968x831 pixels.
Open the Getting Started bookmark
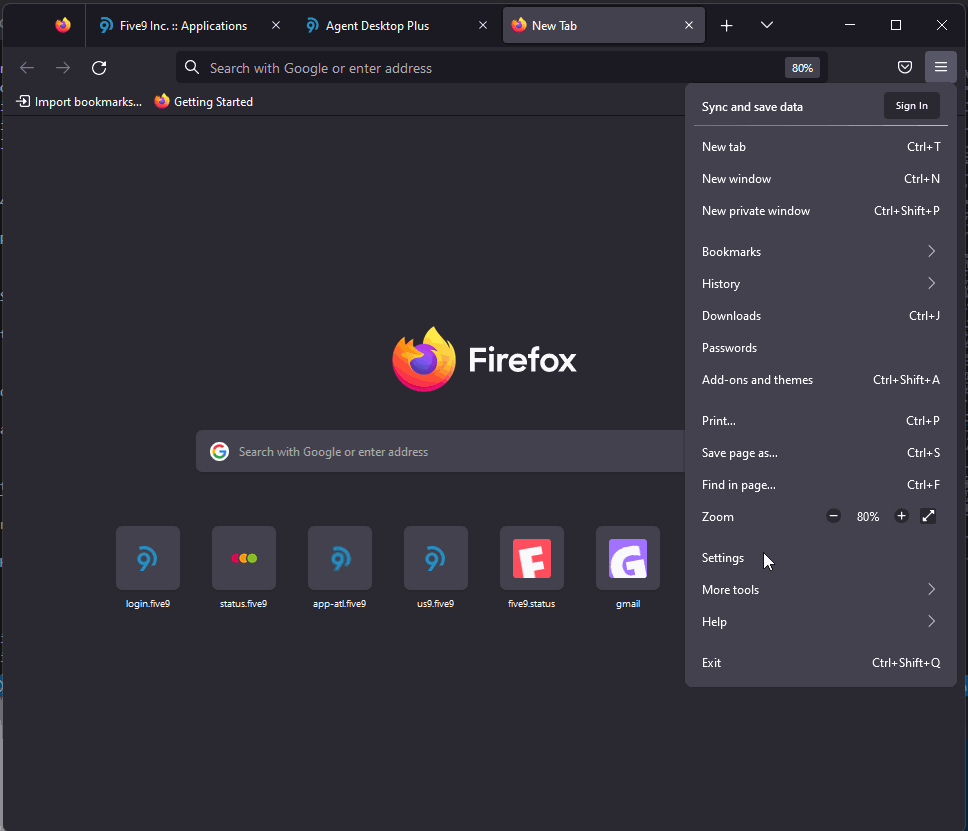204,102
